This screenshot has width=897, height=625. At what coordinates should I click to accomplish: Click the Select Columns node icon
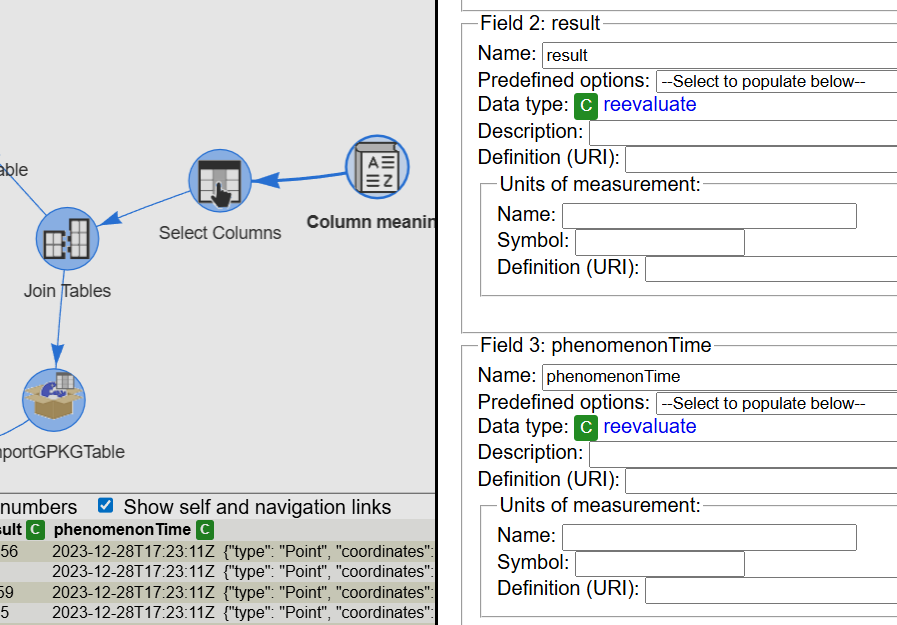[219, 181]
